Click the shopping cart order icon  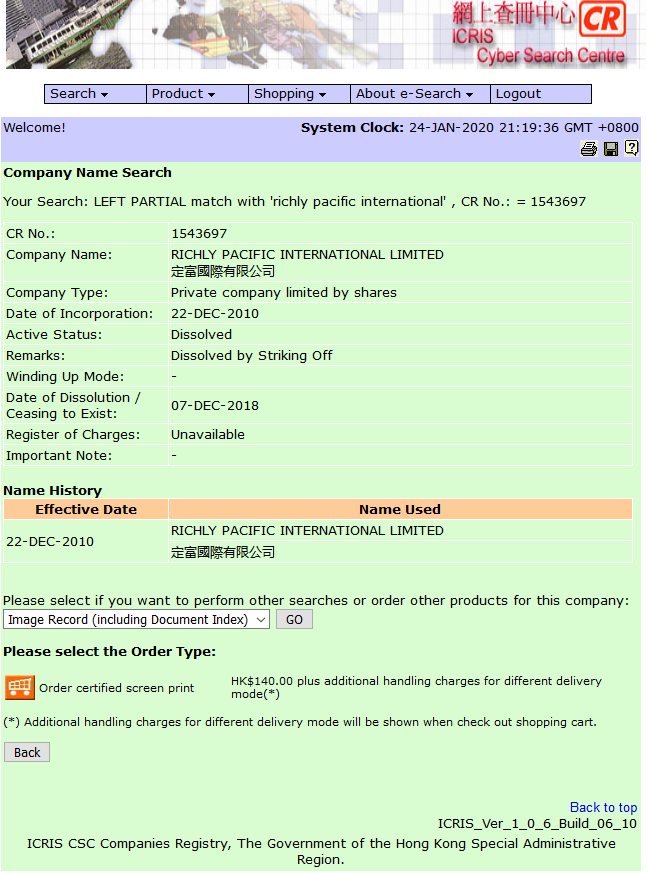coord(20,688)
